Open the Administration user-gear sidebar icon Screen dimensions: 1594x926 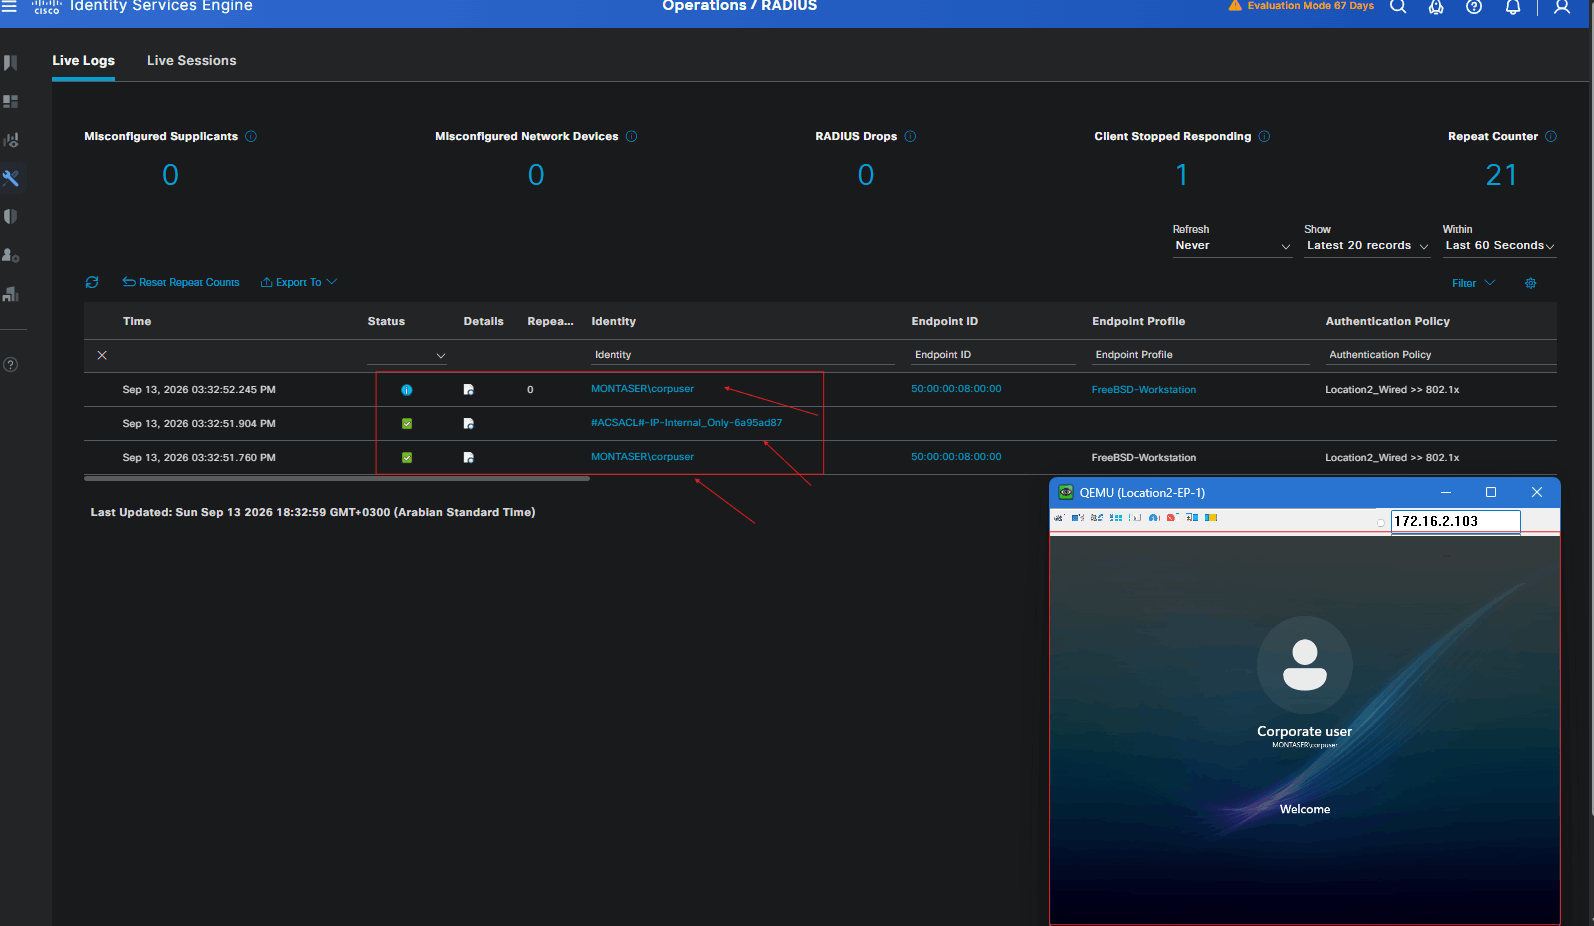point(11,255)
